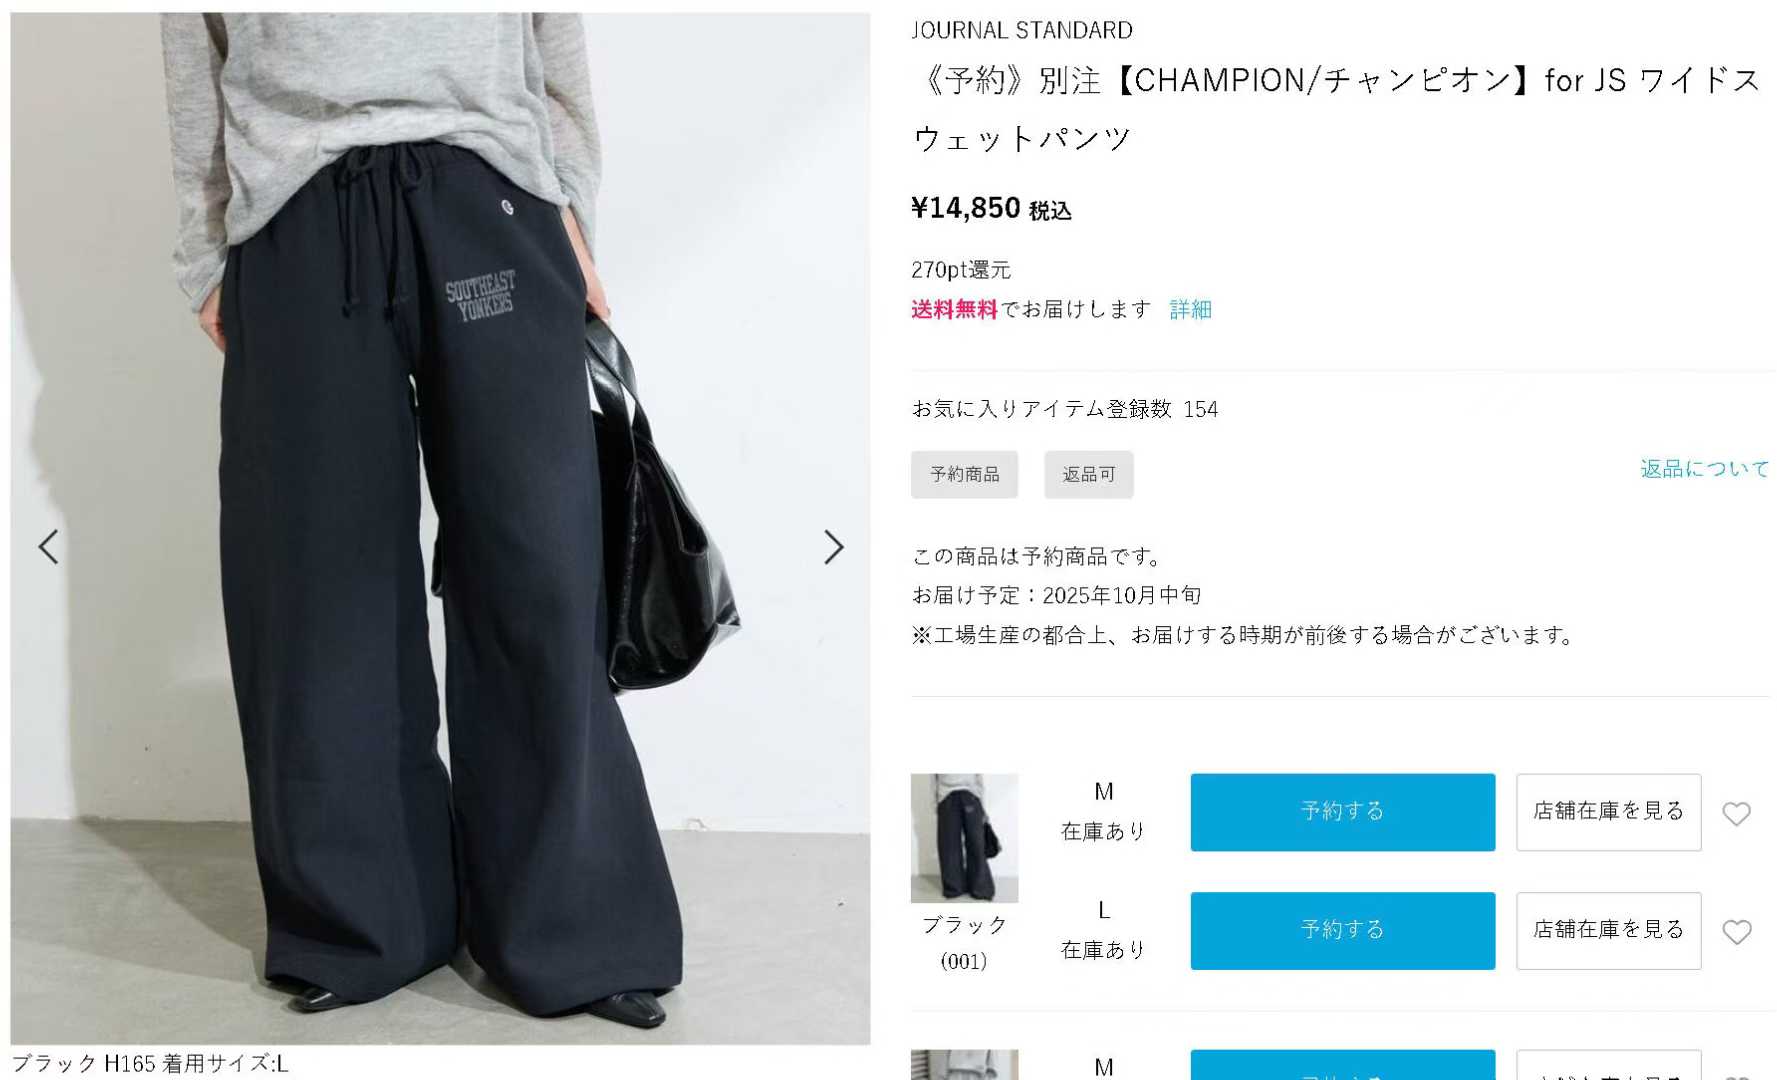Reserve size L with 予約する button

1342,930
